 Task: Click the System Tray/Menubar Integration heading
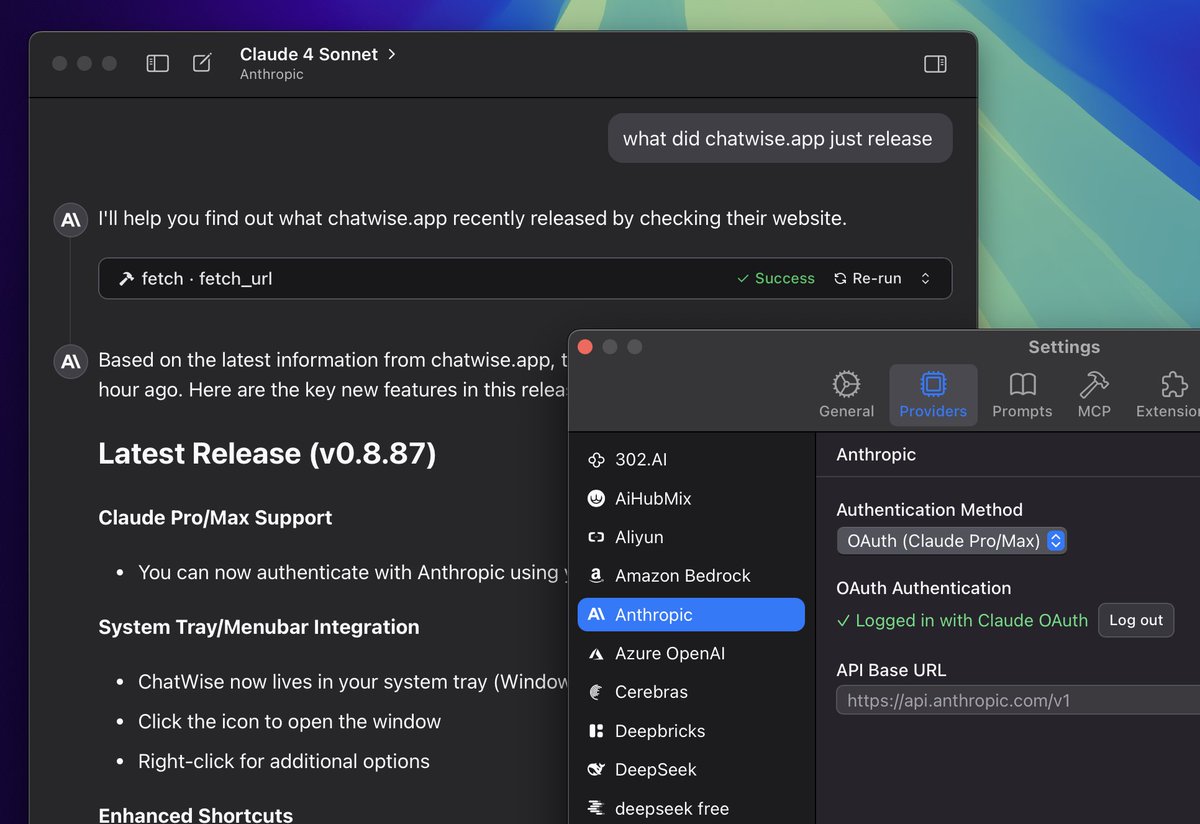tap(259, 628)
